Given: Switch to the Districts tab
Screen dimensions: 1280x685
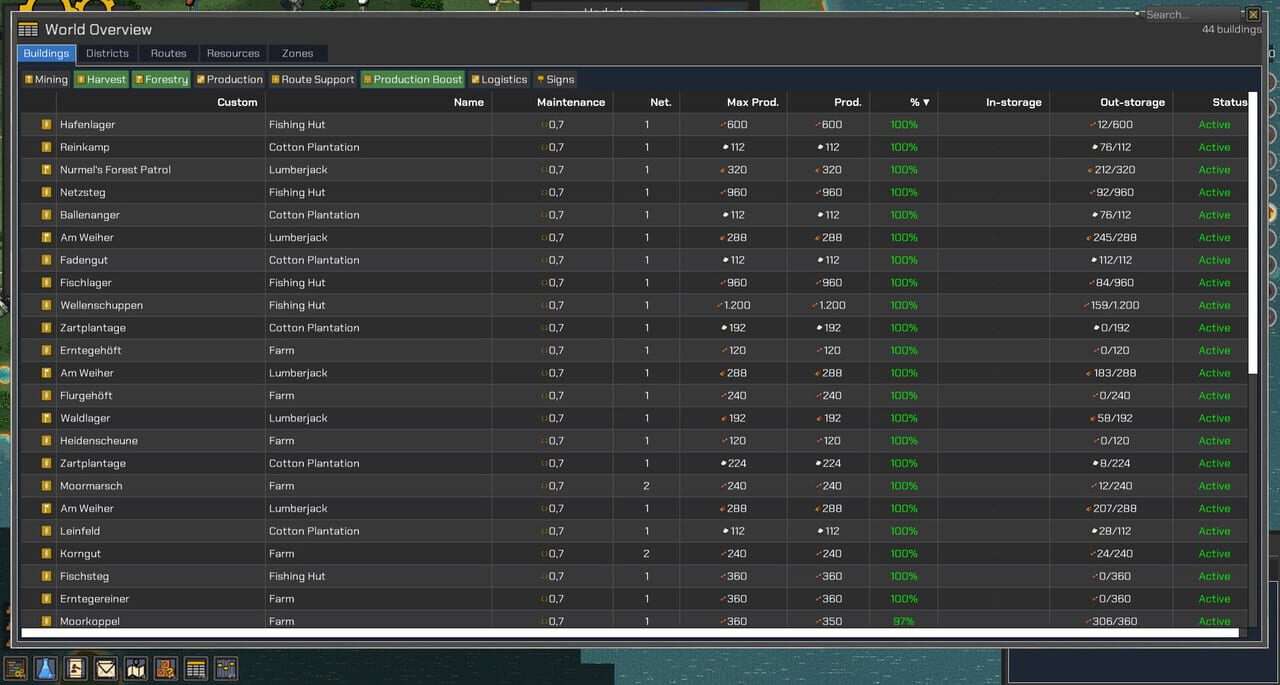Looking at the screenshot, I should pyautogui.click(x=107, y=53).
